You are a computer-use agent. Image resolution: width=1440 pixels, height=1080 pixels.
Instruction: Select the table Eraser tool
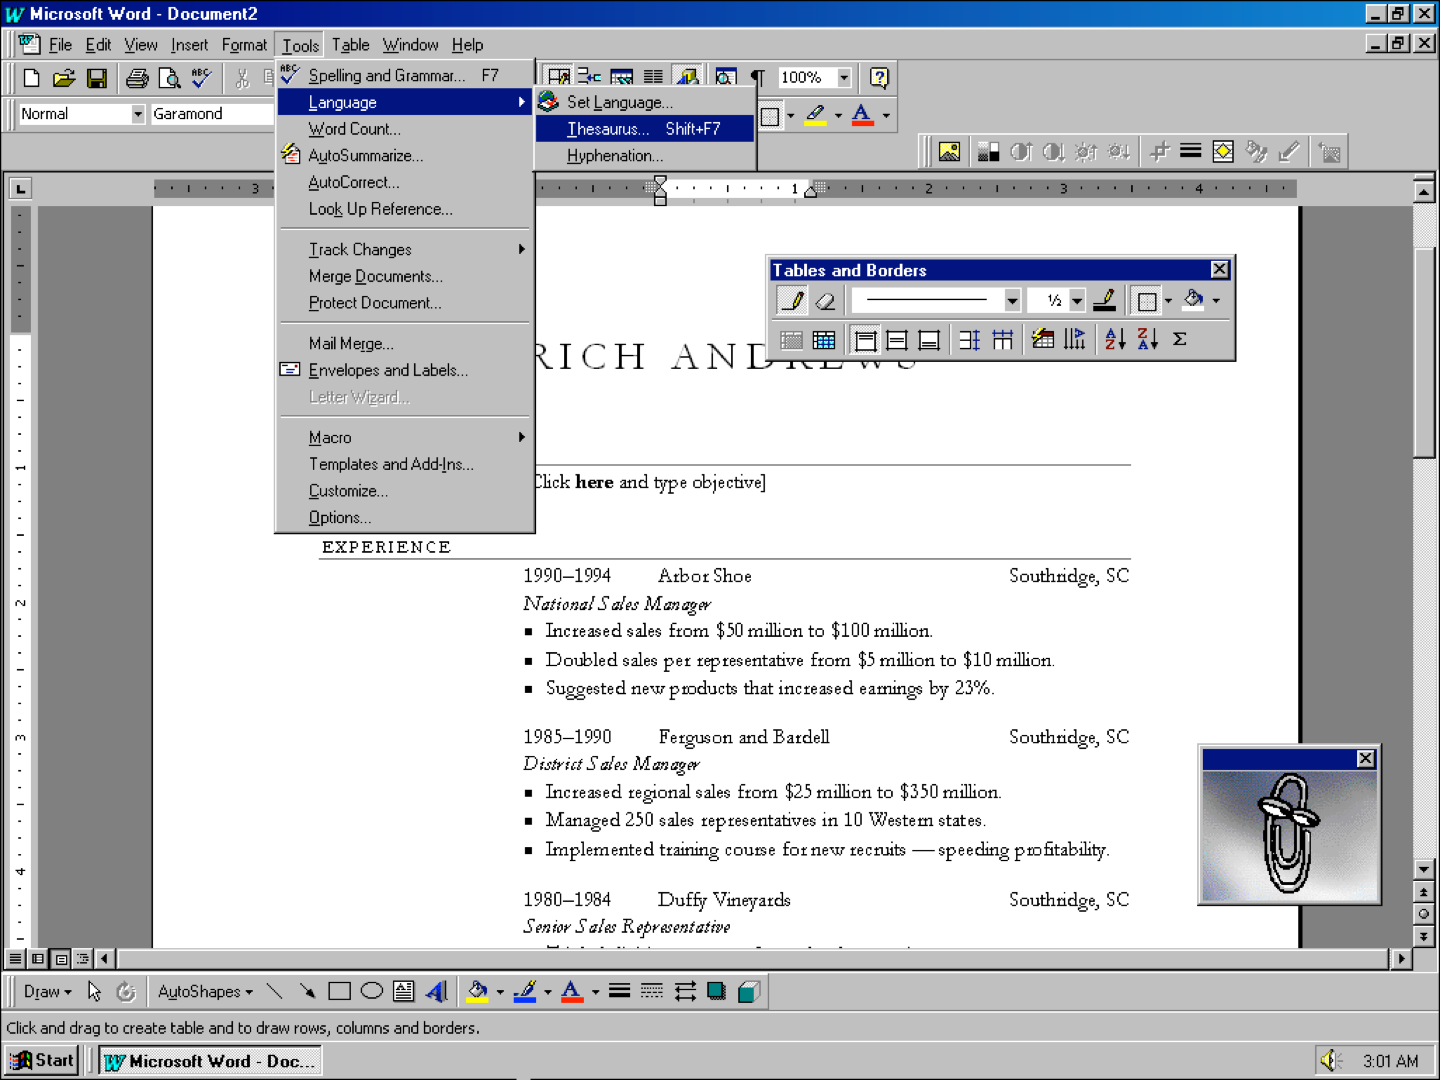(825, 300)
